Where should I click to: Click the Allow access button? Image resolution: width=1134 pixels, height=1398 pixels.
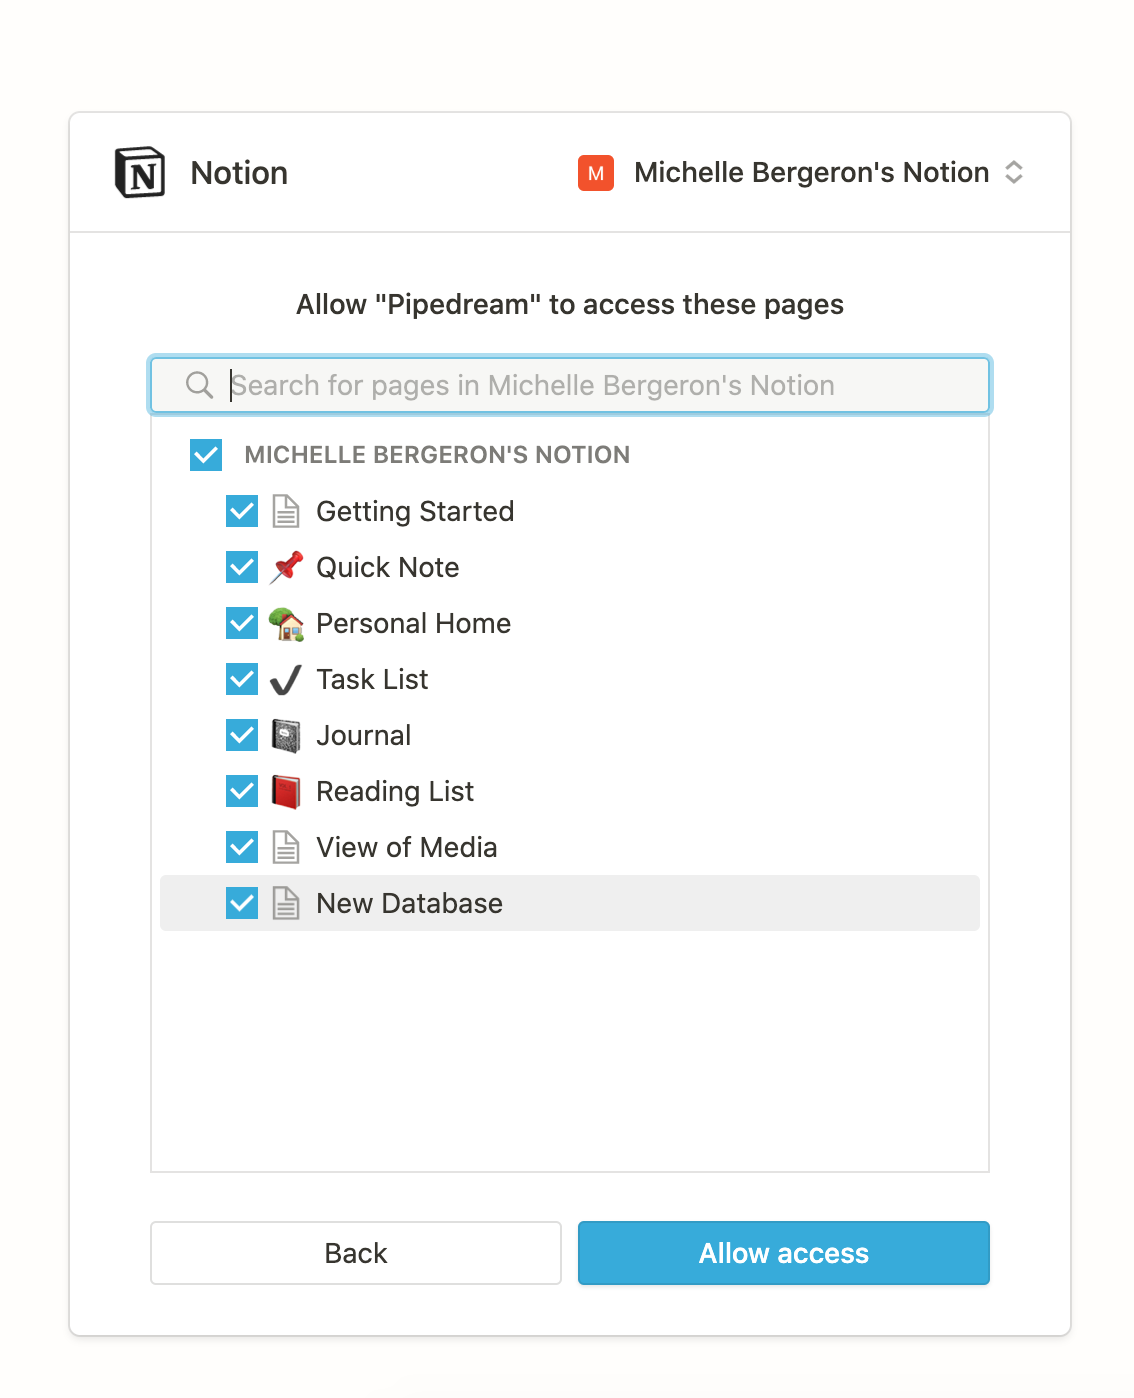tap(783, 1253)
